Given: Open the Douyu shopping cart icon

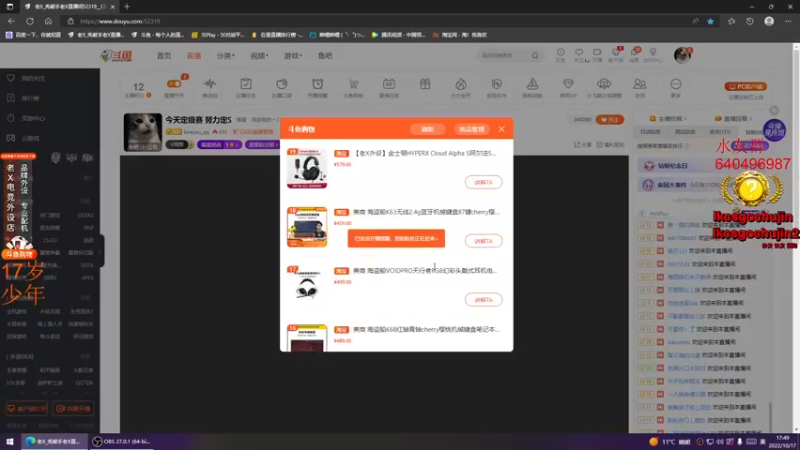Looking at the screenshot, I should pyautogui.click(x=353, y=84).
